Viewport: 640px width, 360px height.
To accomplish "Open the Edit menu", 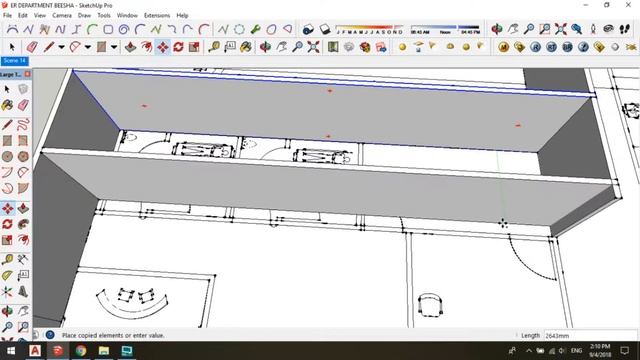I will [23, 16].
